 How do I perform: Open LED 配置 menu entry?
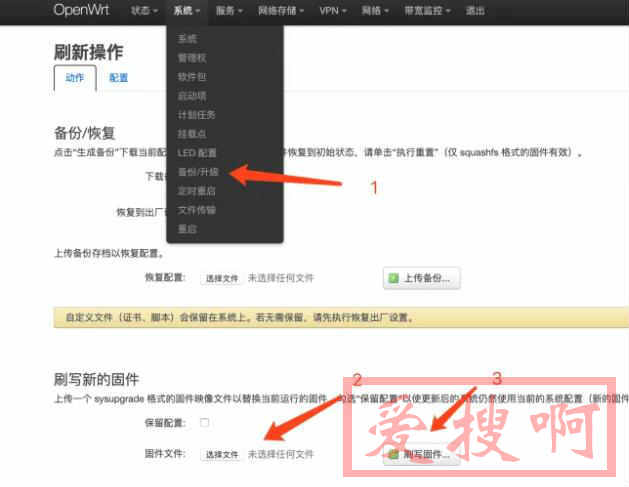(x=197, y=153)
